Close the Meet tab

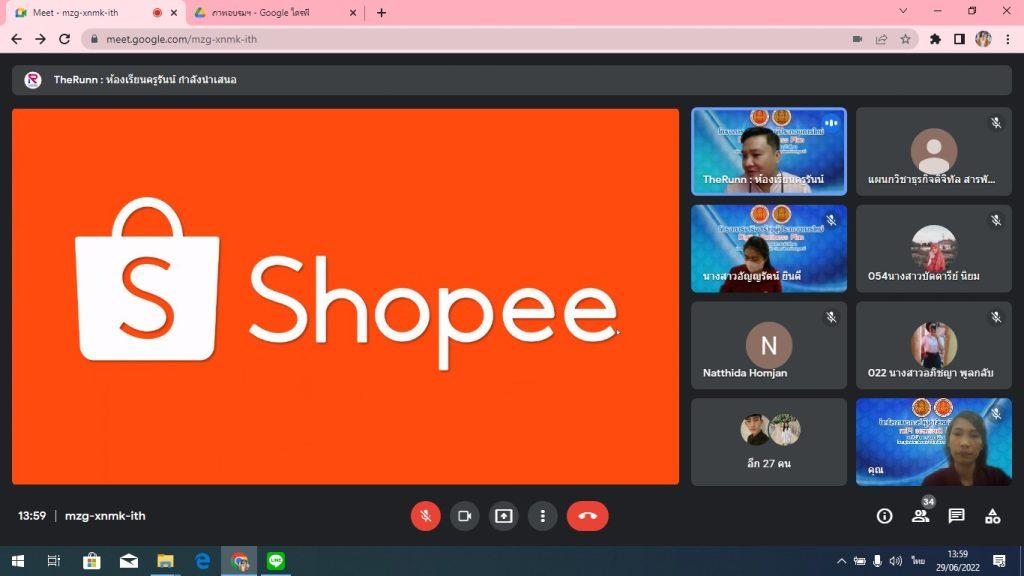[x=174, y=12]
